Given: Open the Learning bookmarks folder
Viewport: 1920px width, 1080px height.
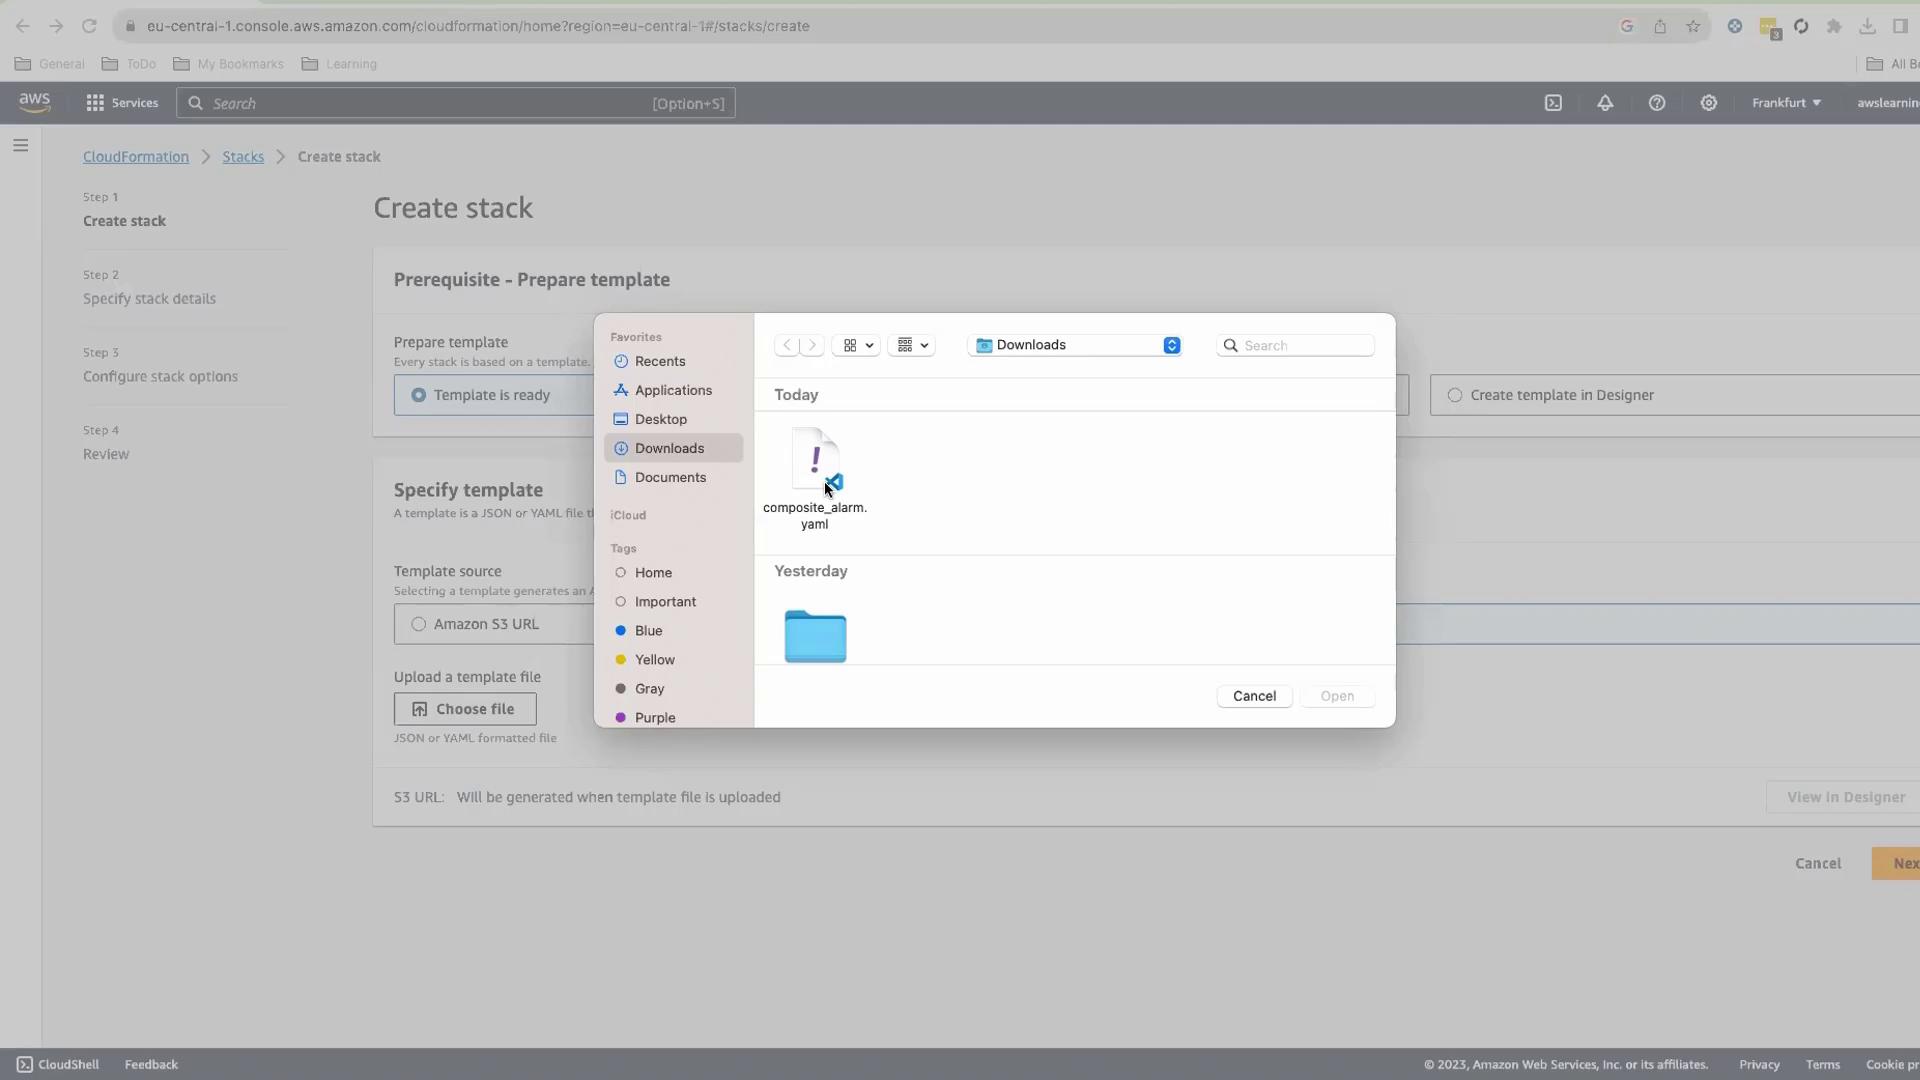Looking at the screenshot, I should coord(339,64).
